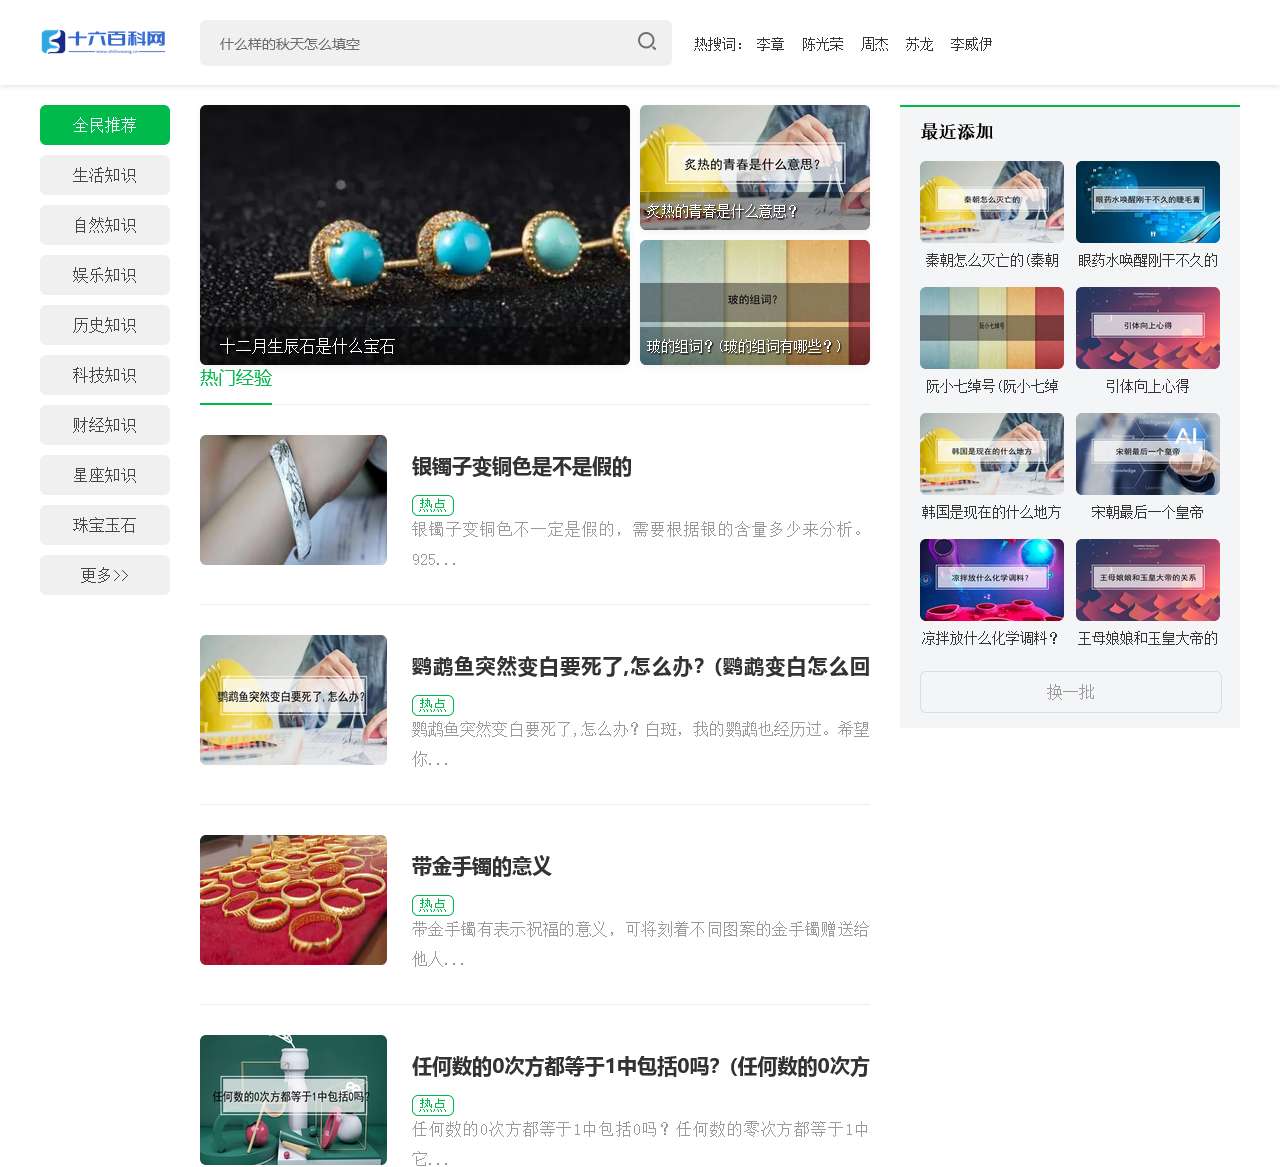Click the 热点 tag on 带金手镯的意义

tap(432, 904)
